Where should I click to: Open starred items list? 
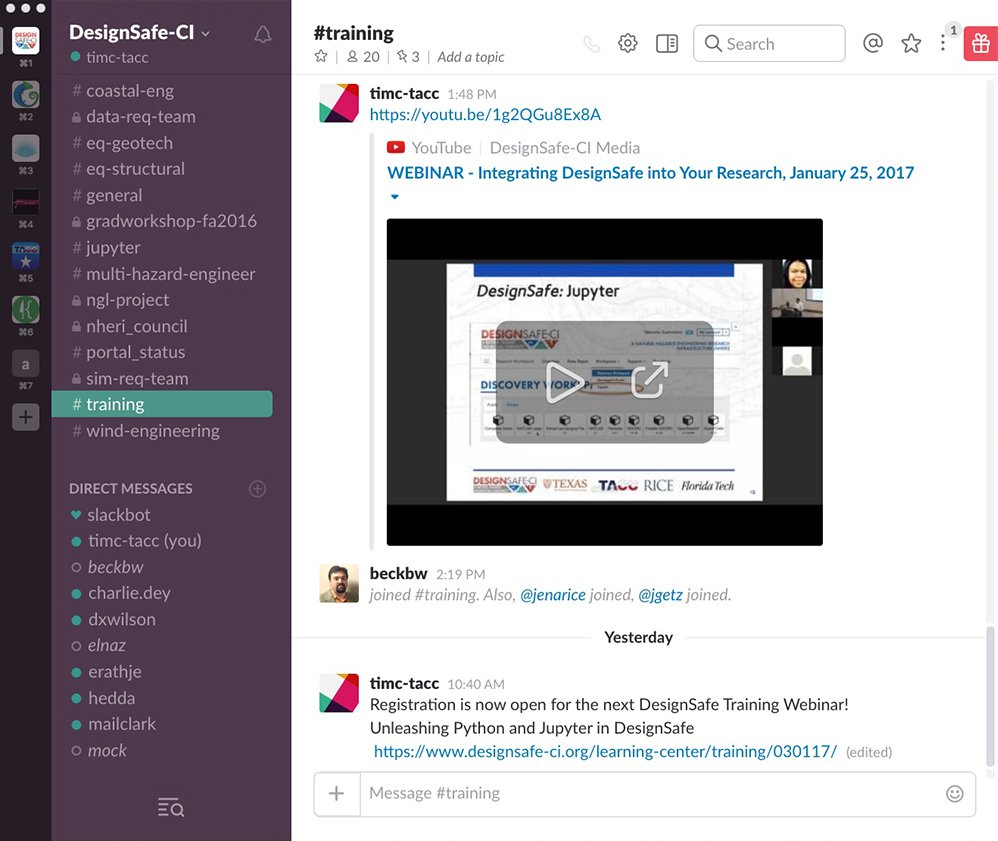(x=911, y=43)
